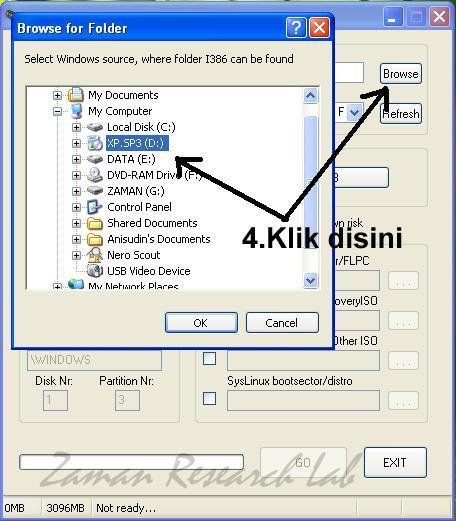Select the ZAMAN (G:) entry
456x521 pixels.
[136, 191]
